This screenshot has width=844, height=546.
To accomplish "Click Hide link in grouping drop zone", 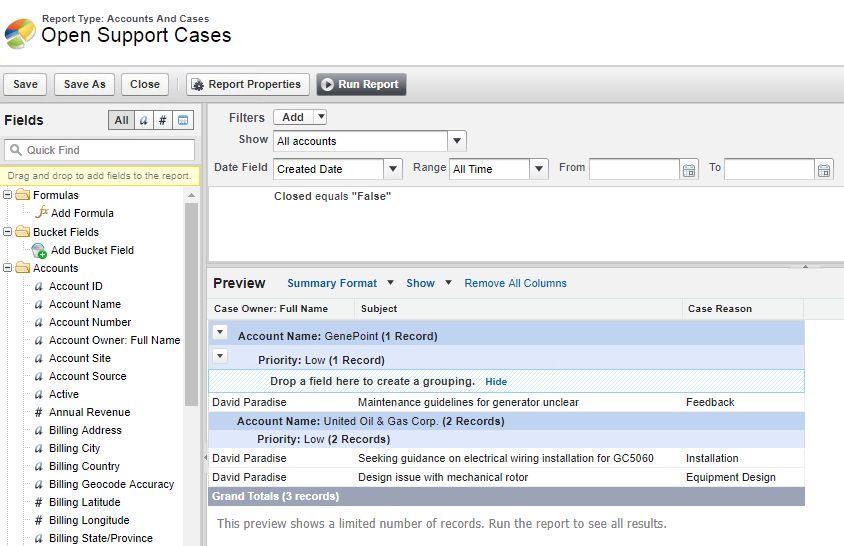I will click(496, 382).
